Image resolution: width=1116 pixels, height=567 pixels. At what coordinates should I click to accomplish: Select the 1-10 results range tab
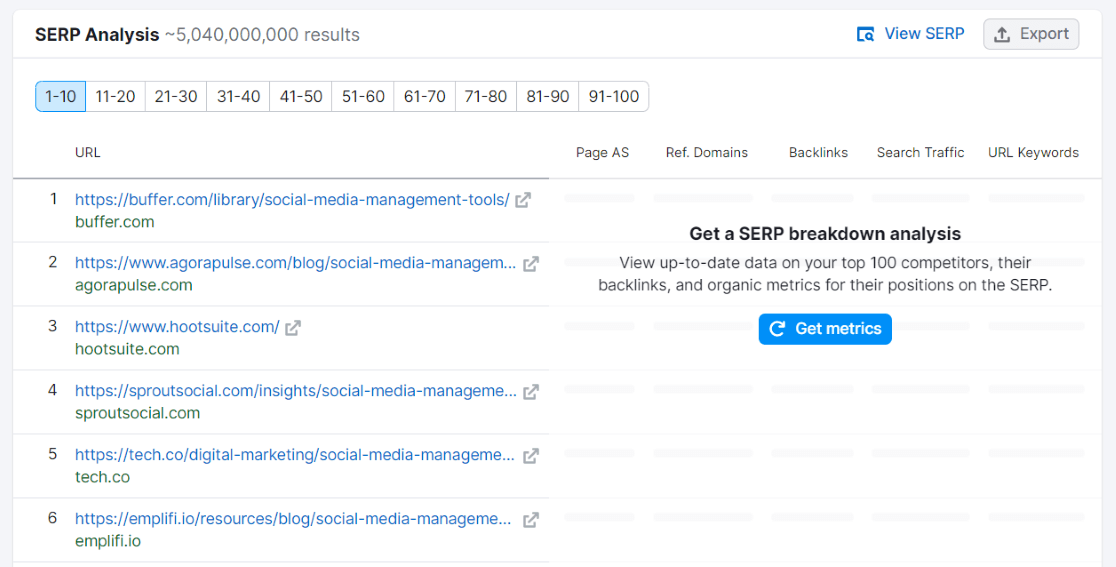(x=60, y=96)
